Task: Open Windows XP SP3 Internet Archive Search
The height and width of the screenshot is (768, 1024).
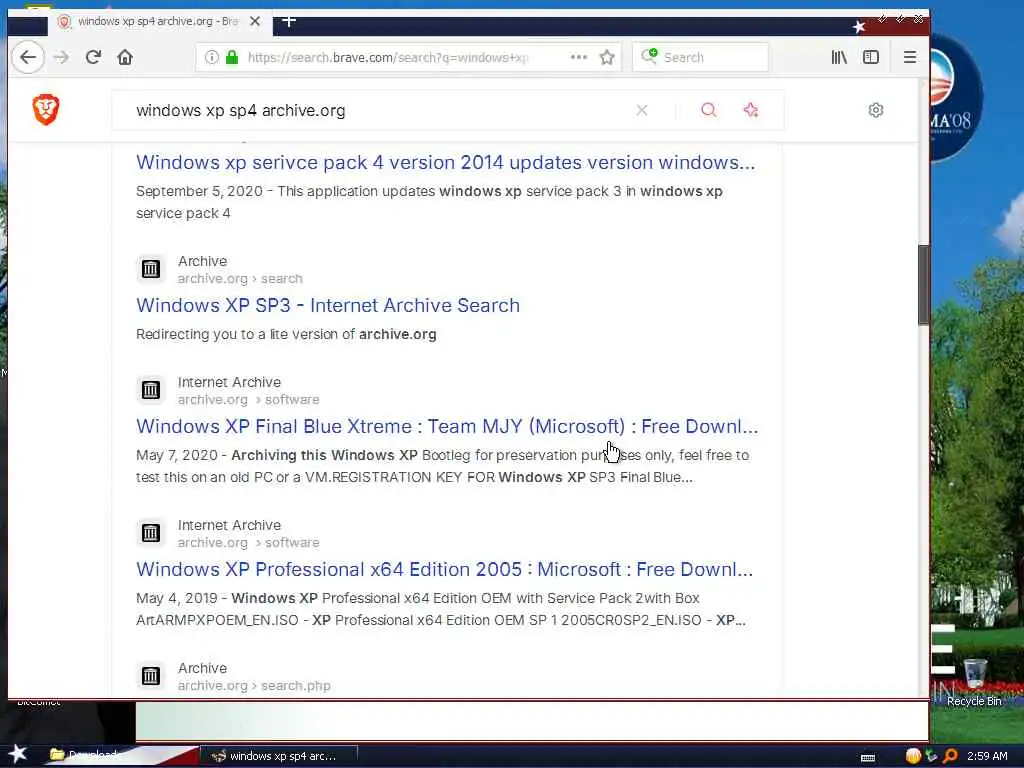Action: [x=328, y=306]
